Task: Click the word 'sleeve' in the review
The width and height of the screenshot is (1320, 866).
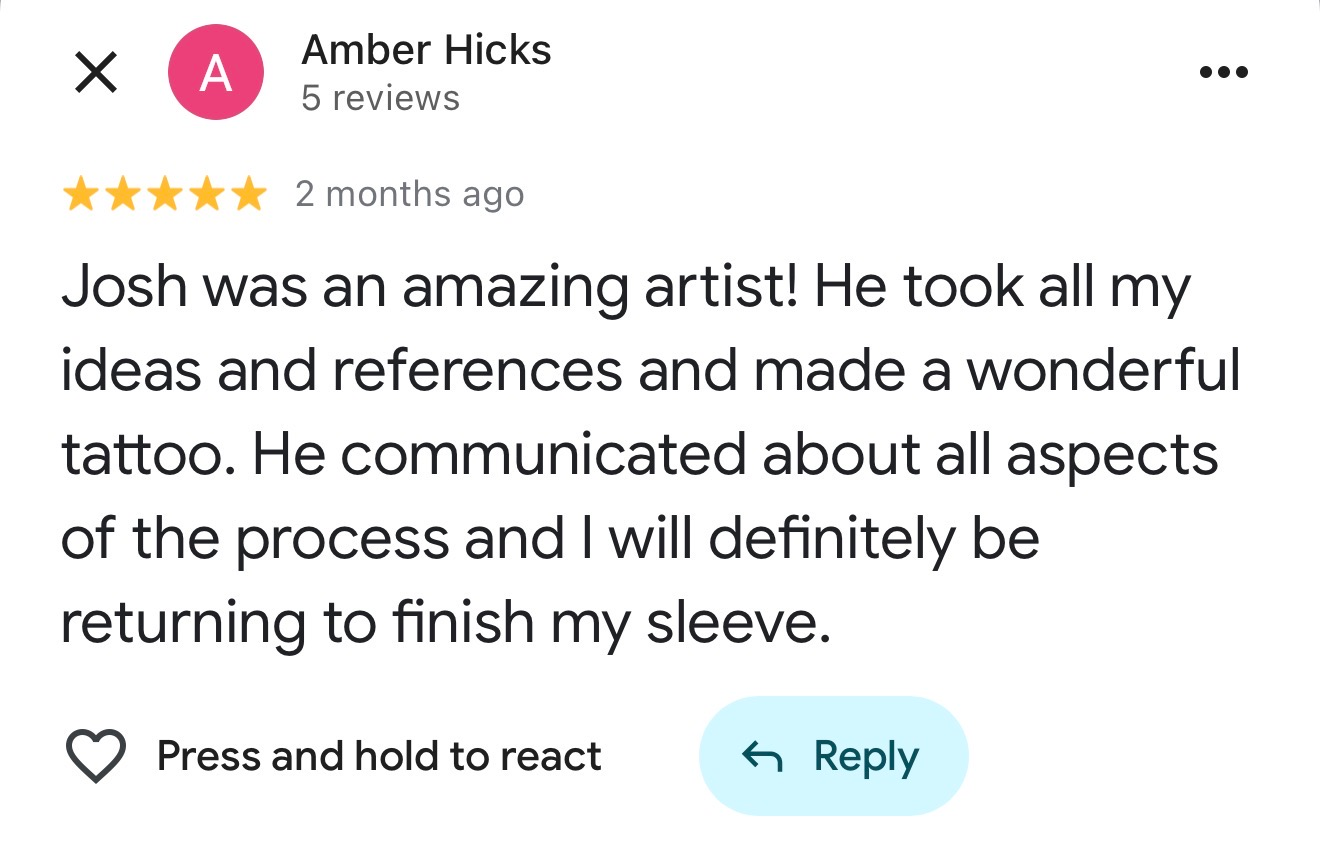Action: pyautogui.click(x=735, y=622)
